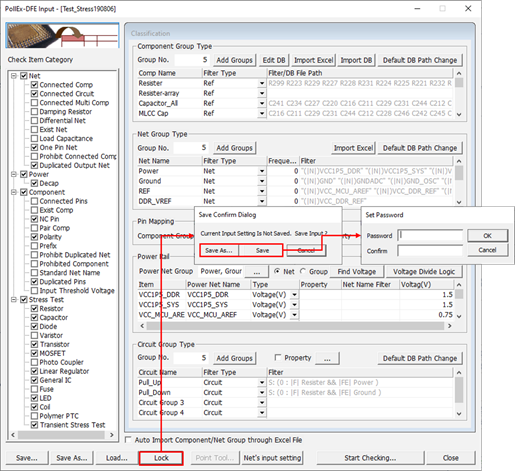Open Filter Type dropdown for Pull_Up circuit

(x=262, y=383)
